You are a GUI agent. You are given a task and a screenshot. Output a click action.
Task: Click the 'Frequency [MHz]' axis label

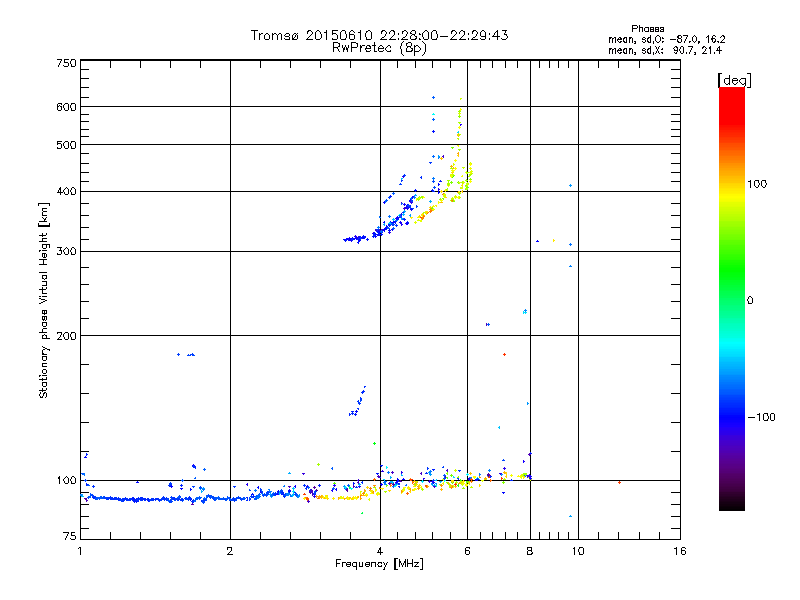pos(379,564)
